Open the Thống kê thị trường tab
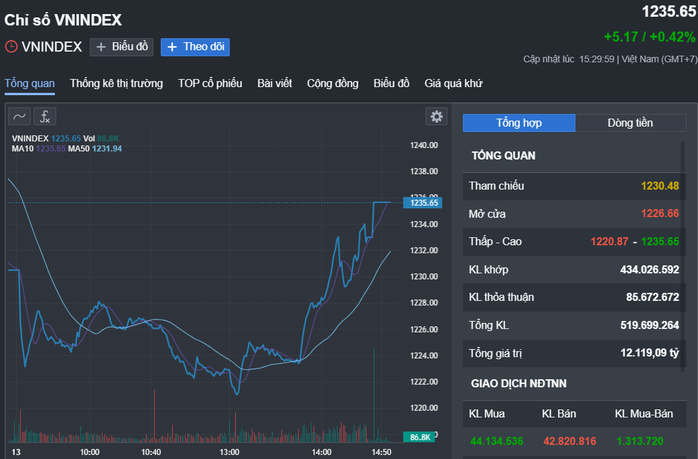The height and width of the screenshot is (459, 698). point(116,83)
